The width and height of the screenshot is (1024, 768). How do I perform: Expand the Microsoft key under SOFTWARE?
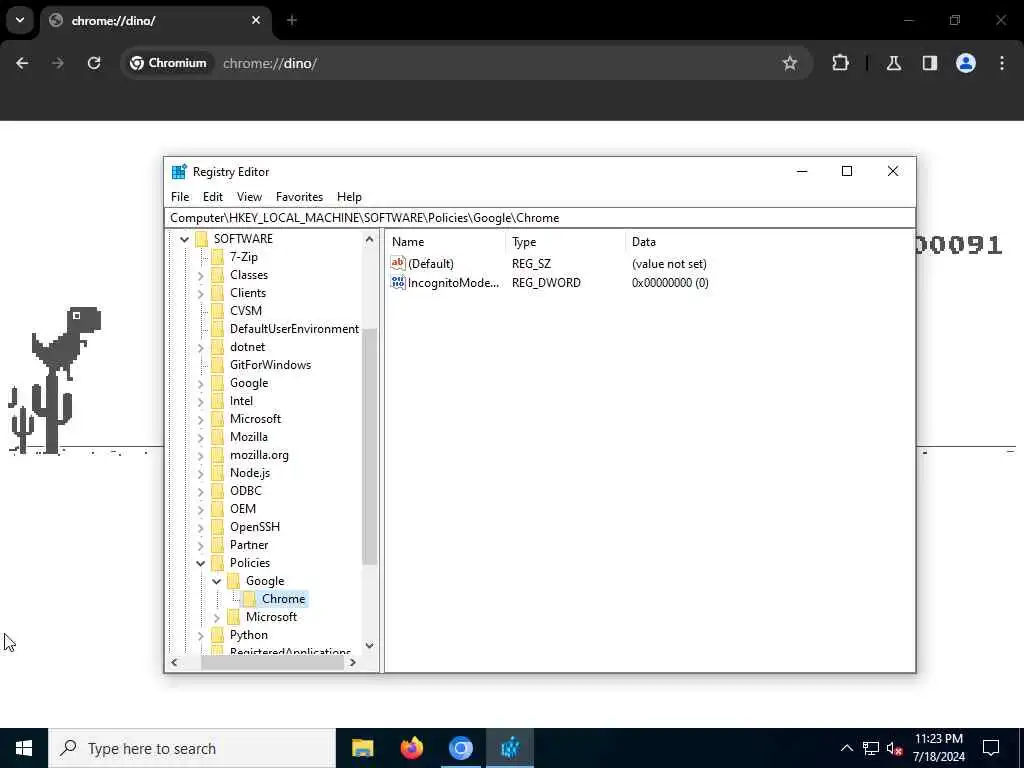[x=200, y=419]
